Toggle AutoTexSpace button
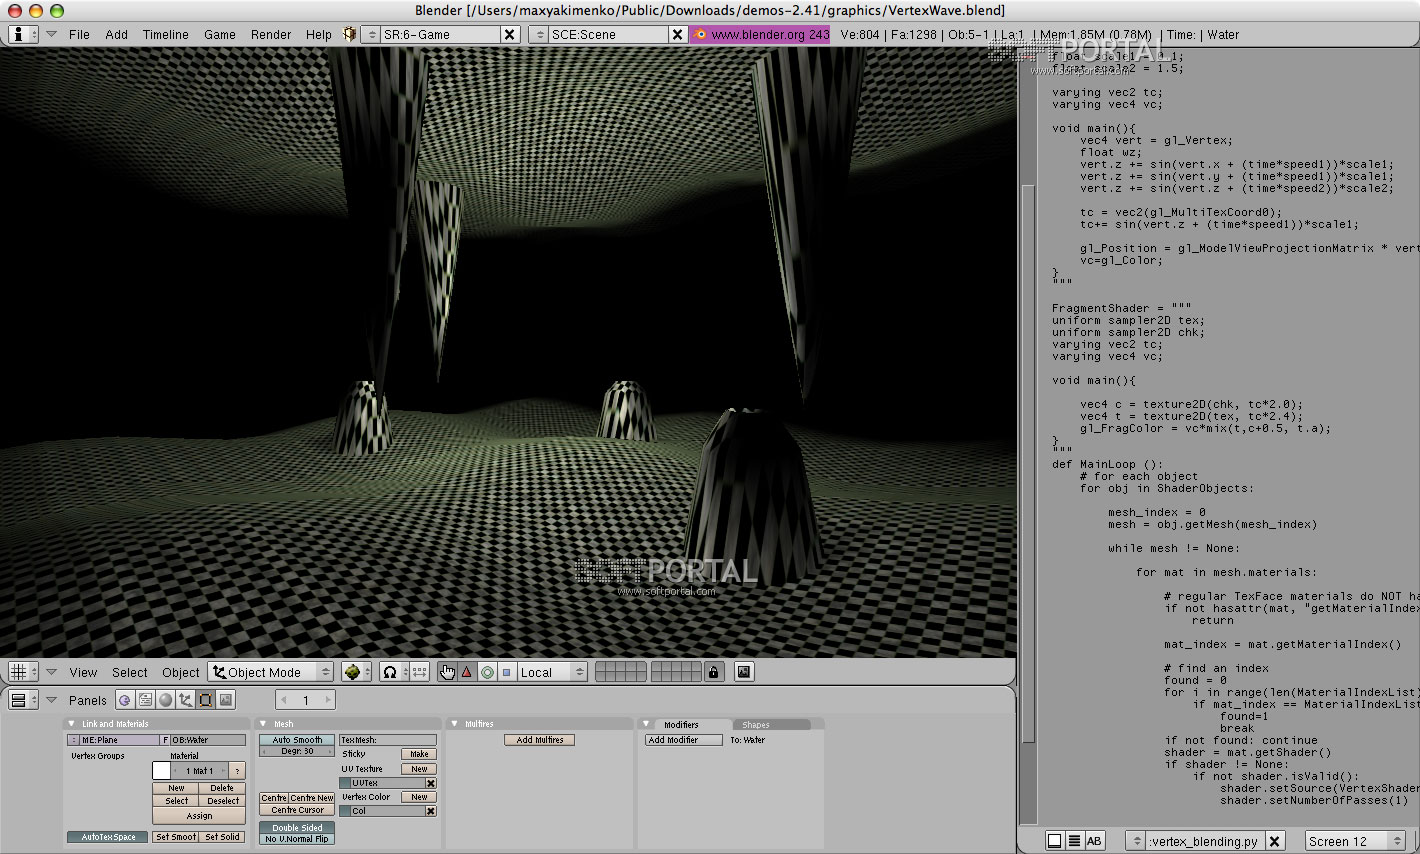This screenshot has width=1420, height=854. tap(108, 837)
